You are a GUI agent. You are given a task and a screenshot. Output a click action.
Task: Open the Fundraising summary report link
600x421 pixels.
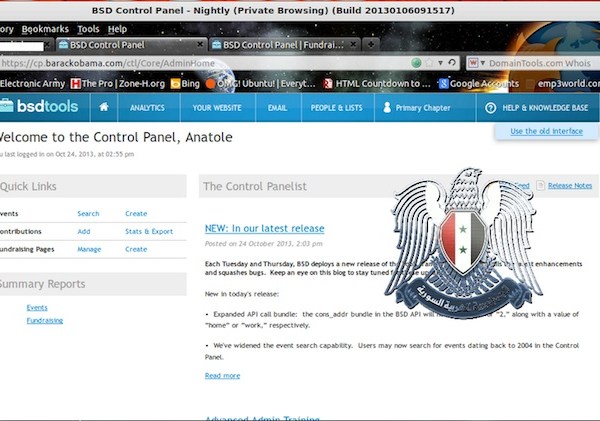[x=44, y=320]
